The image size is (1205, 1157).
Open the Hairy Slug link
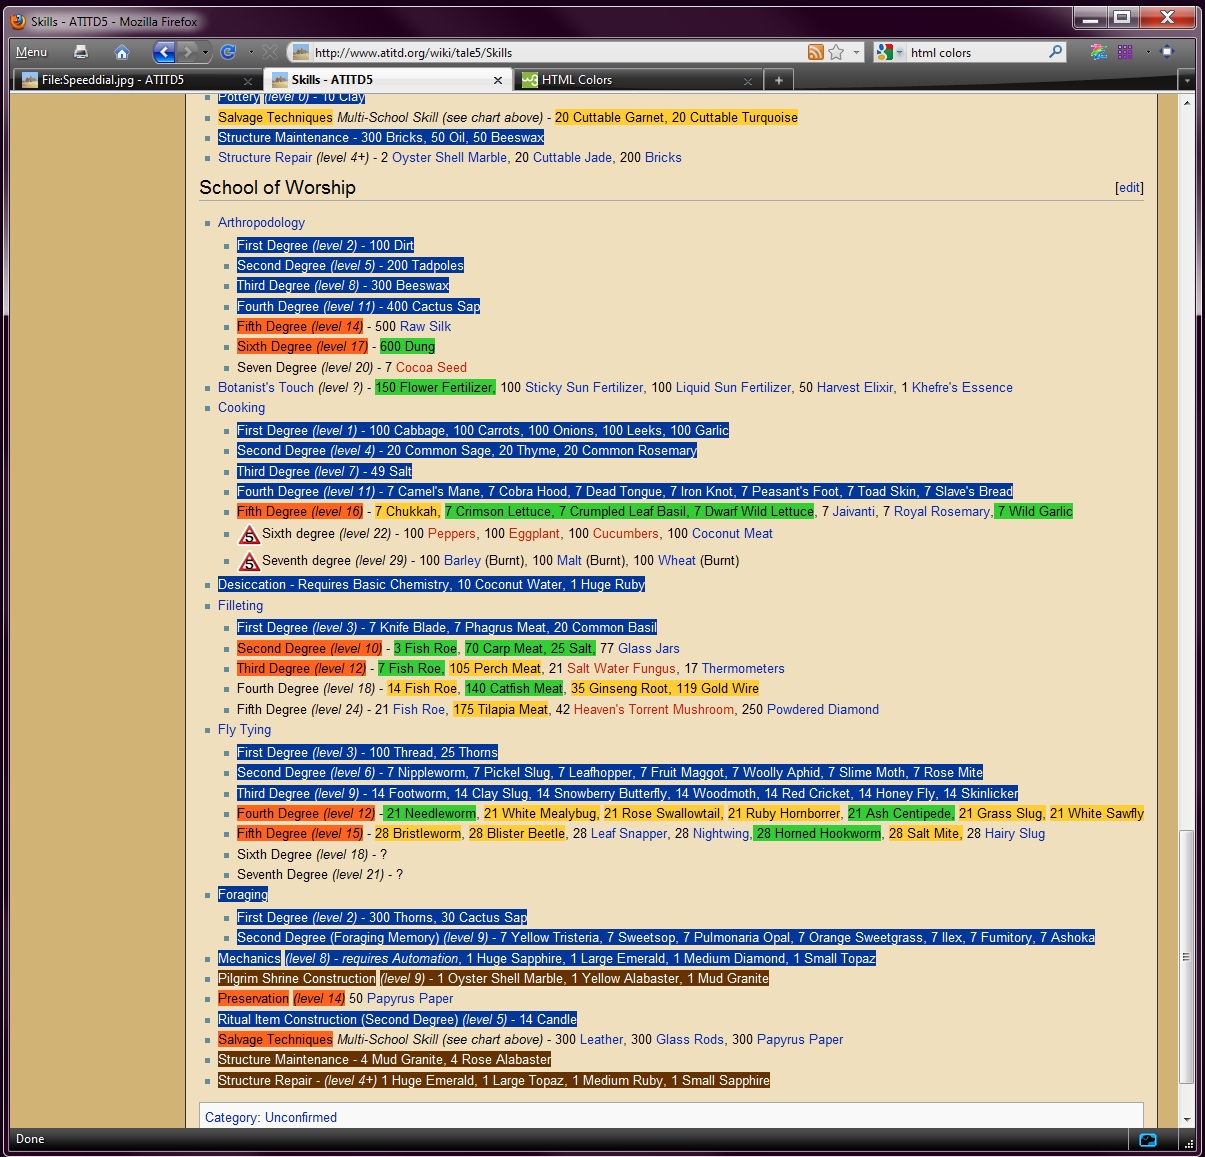[x=1015, y=834]
